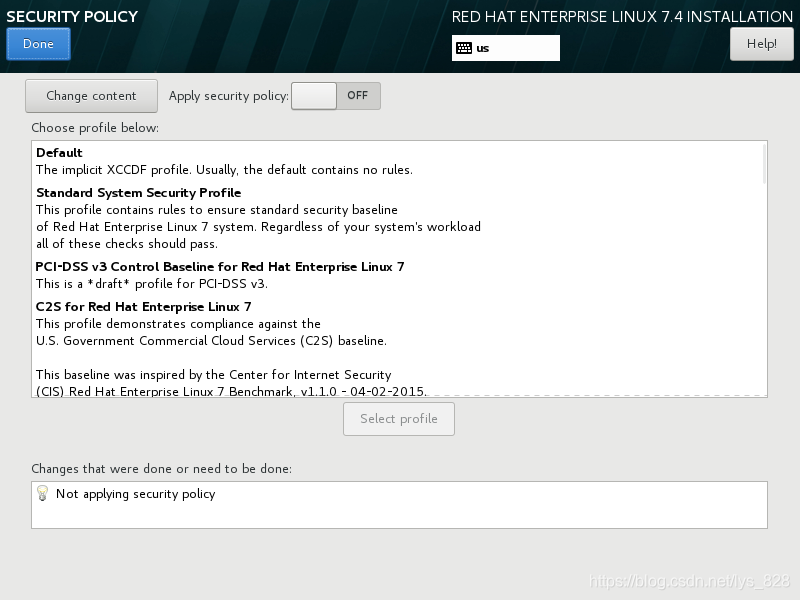Open the Help! documentation
800x600 pixels.
coord(761,44)
